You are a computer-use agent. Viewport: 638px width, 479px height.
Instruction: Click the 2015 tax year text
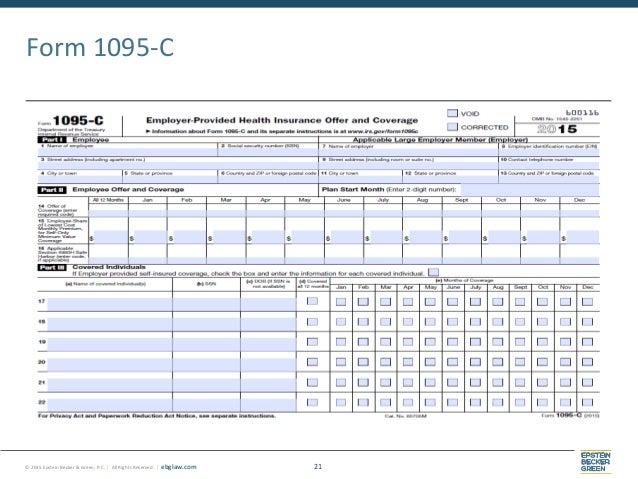point(557,129)
